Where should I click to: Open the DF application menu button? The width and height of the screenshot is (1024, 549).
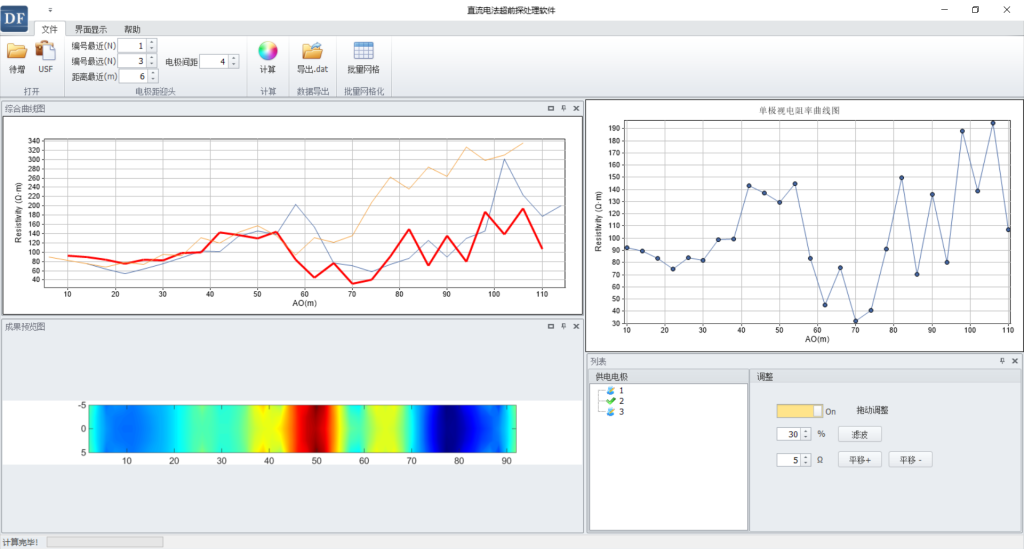[14, 18]
